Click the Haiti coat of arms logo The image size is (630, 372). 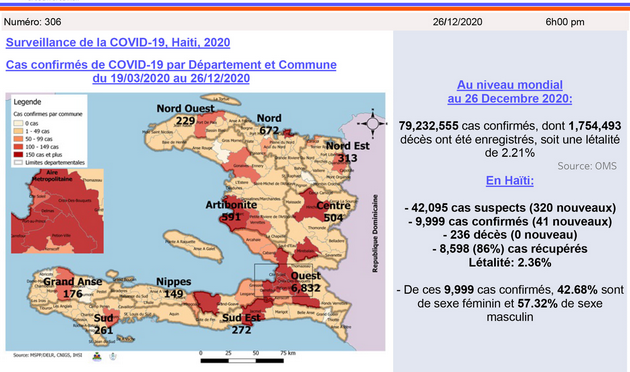coord(97,356)
